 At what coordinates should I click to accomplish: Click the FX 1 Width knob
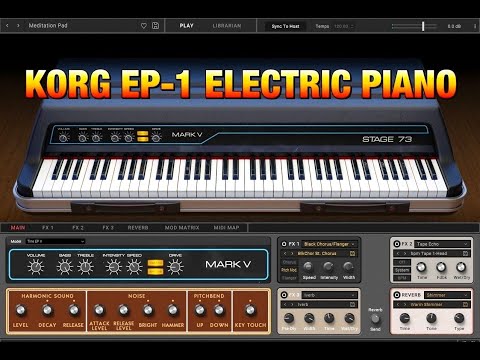point(348,267)
